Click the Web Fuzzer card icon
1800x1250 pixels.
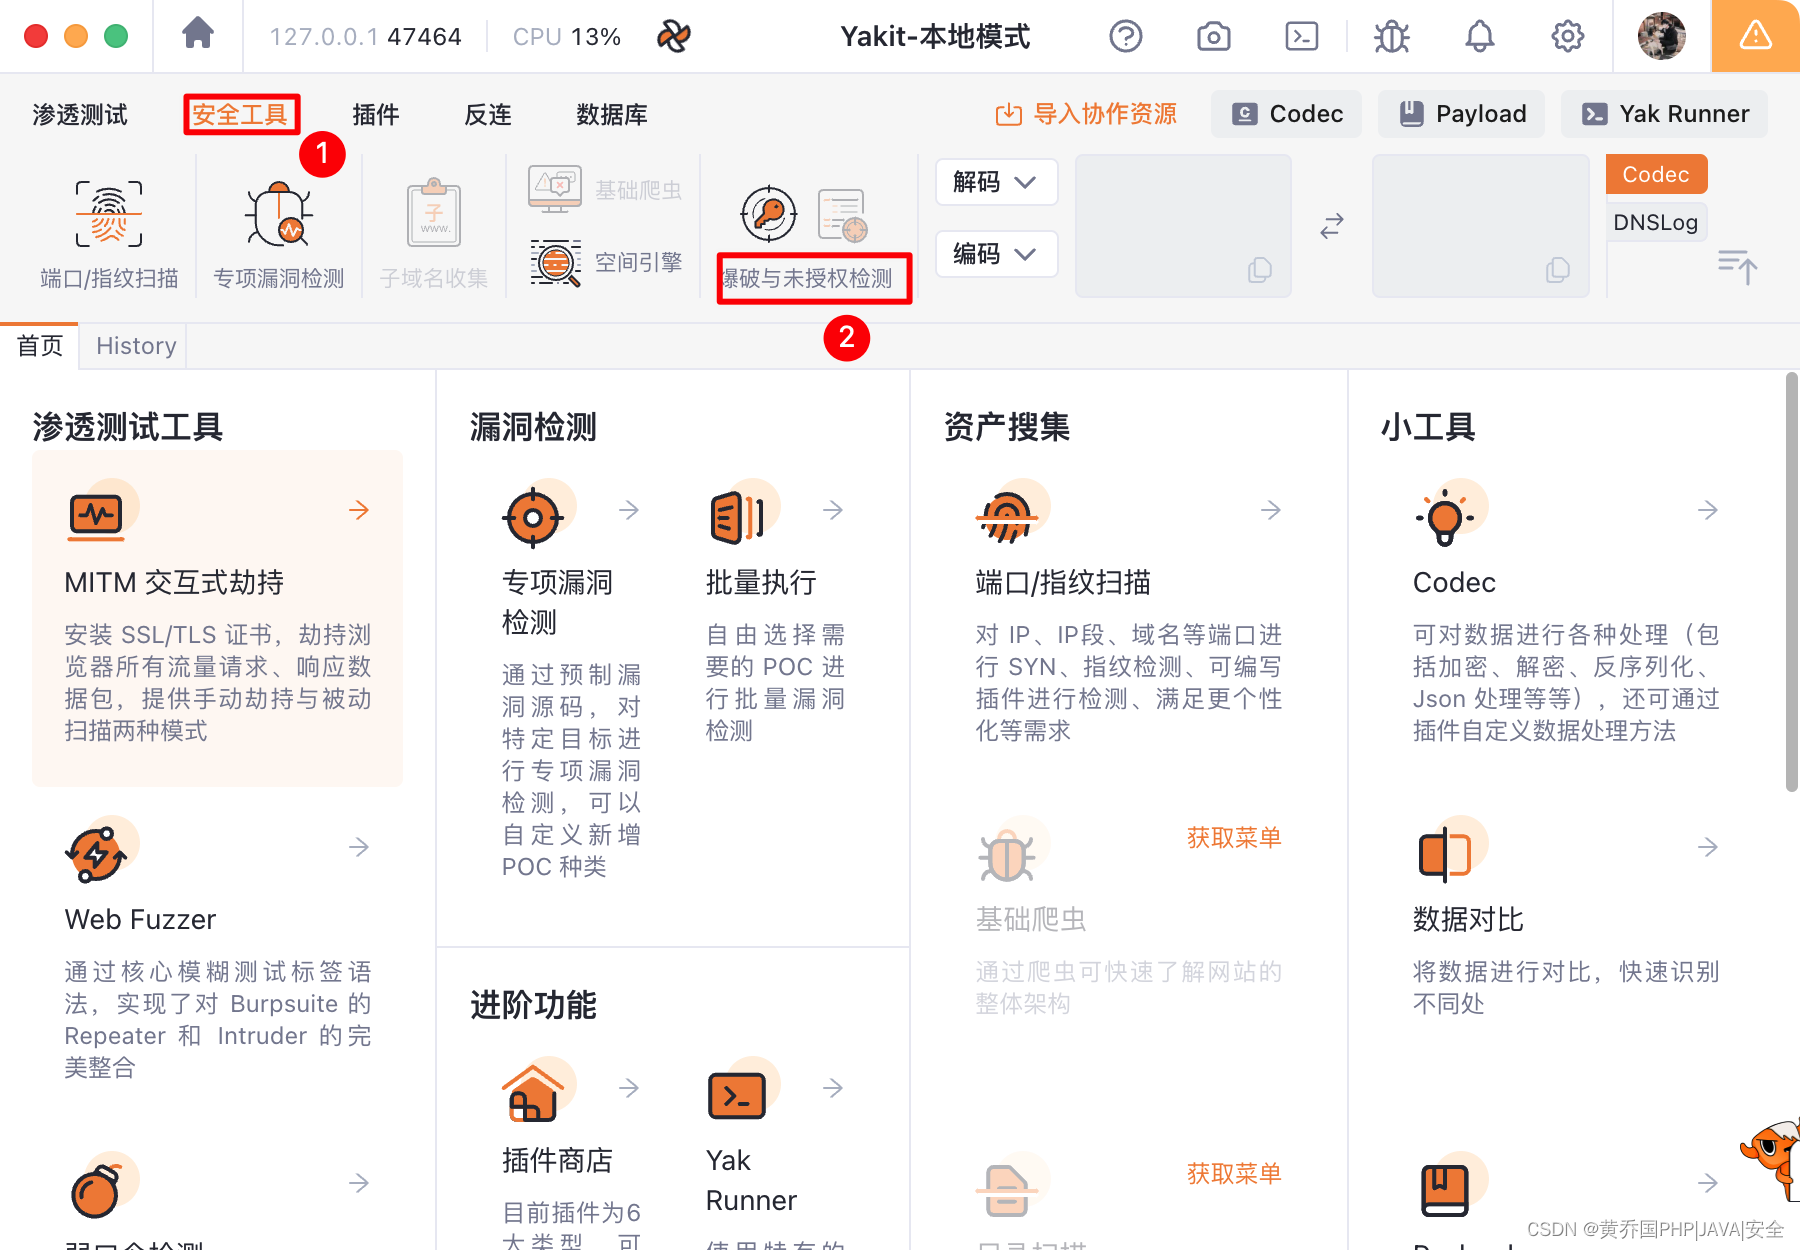click(x=96, y=854)
